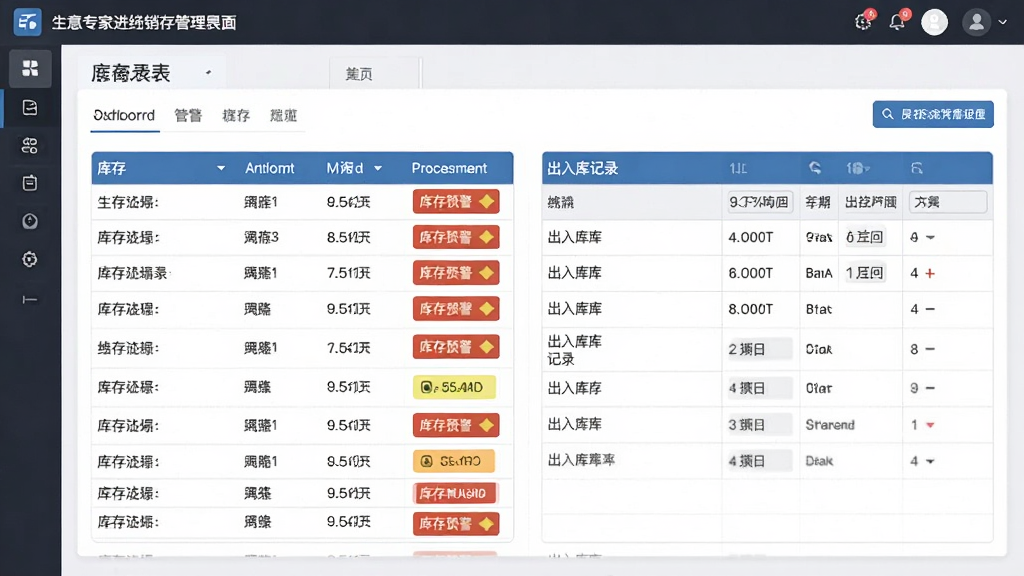Open the grey user profile avatar
Viewport: 1024px width, 576px height.
[x=976, y=22]
